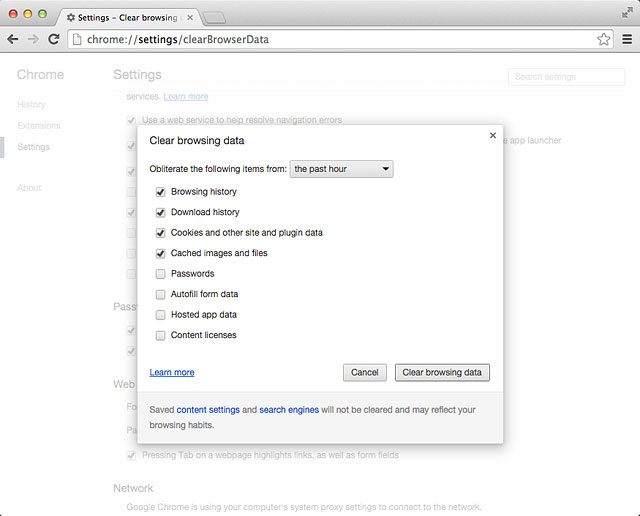Image resolution: width=640 pixels, height=516 pixels.
Task: Follow the content settings link
Action: point(208,409)
